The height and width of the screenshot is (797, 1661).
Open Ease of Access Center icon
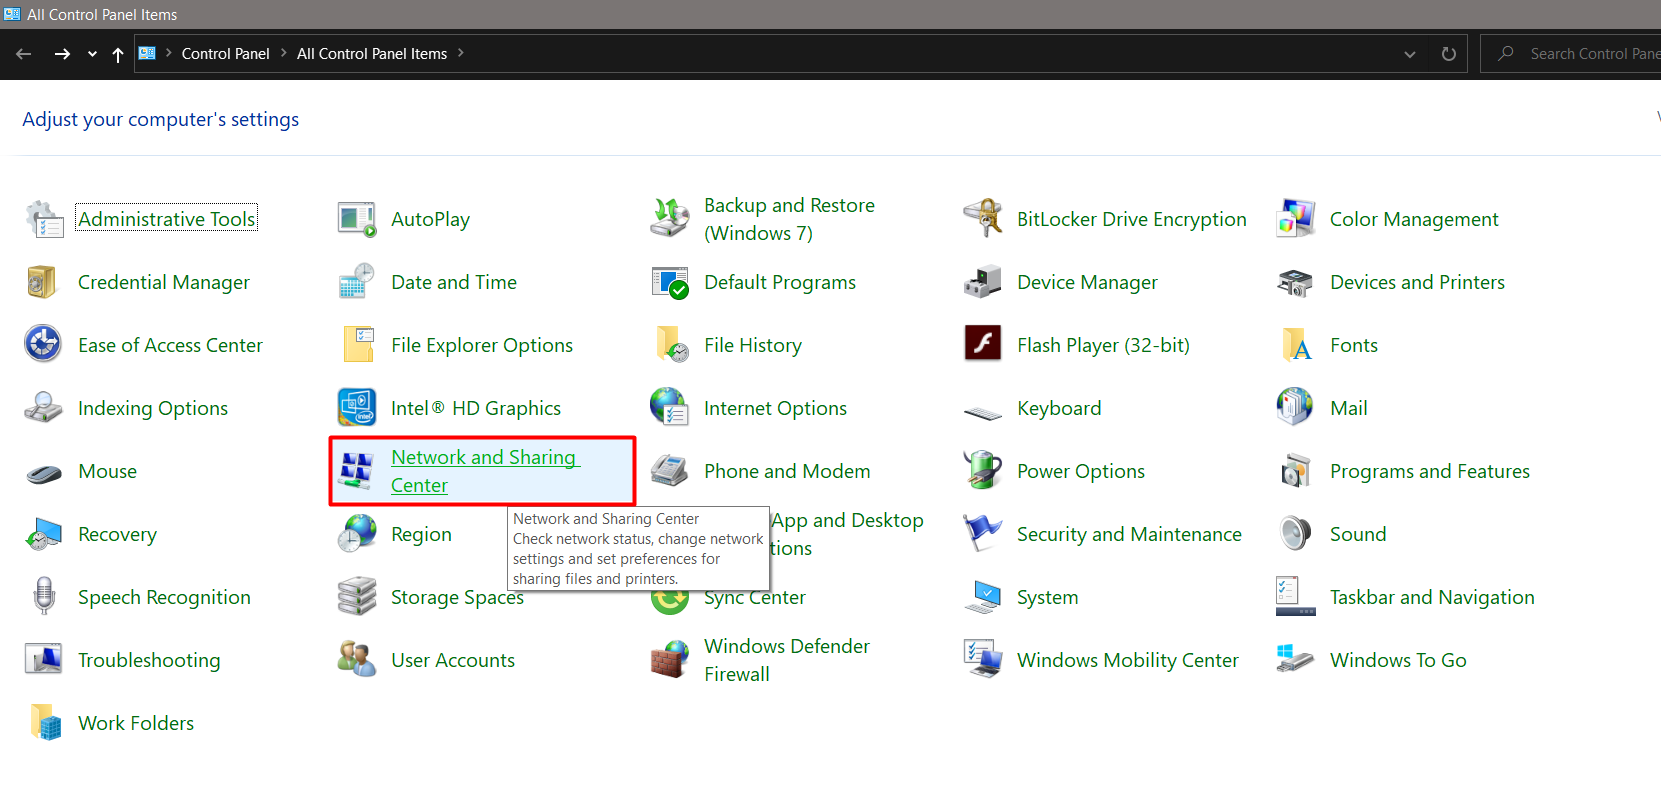click(44, 345)
